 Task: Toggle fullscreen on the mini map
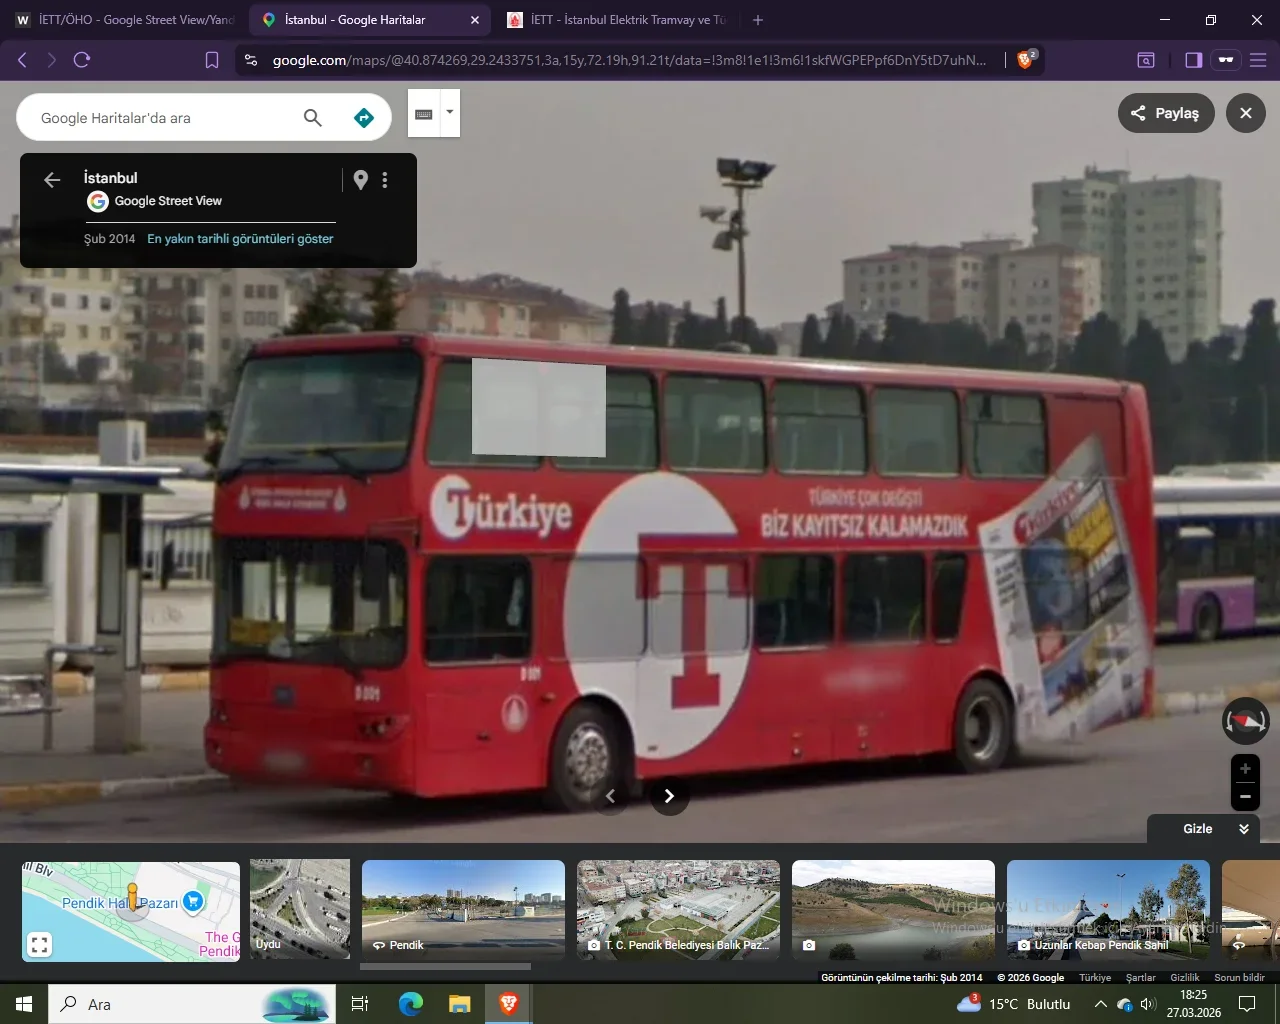(x=39, y=943)
